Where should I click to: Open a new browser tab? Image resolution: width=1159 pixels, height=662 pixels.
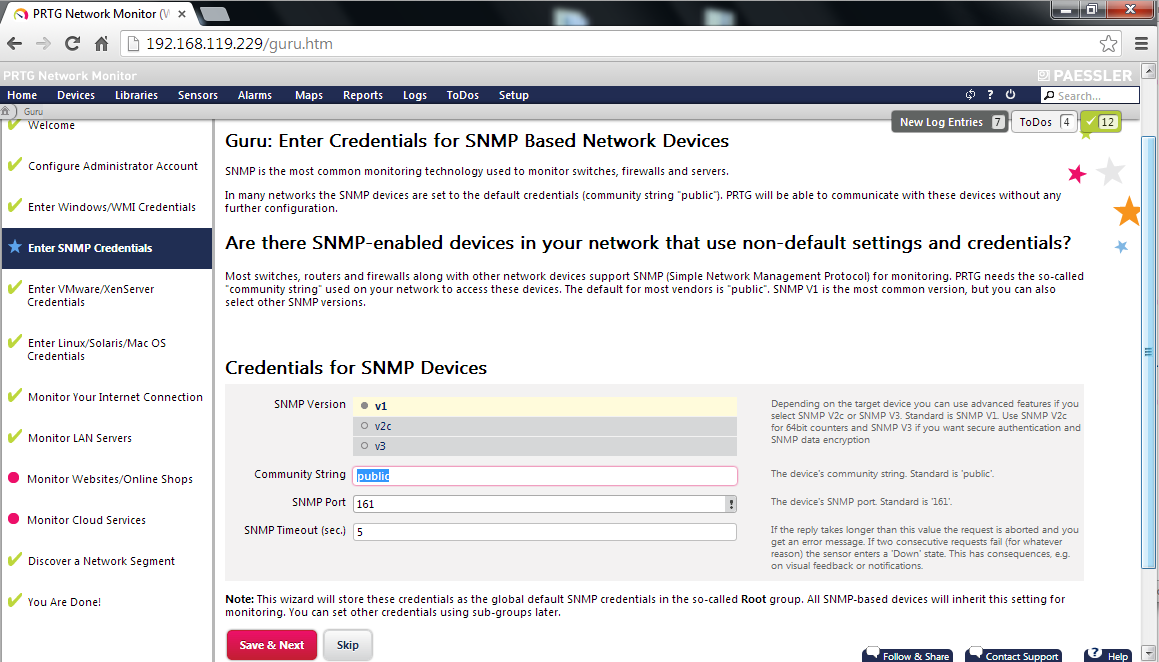coord(215,14)
